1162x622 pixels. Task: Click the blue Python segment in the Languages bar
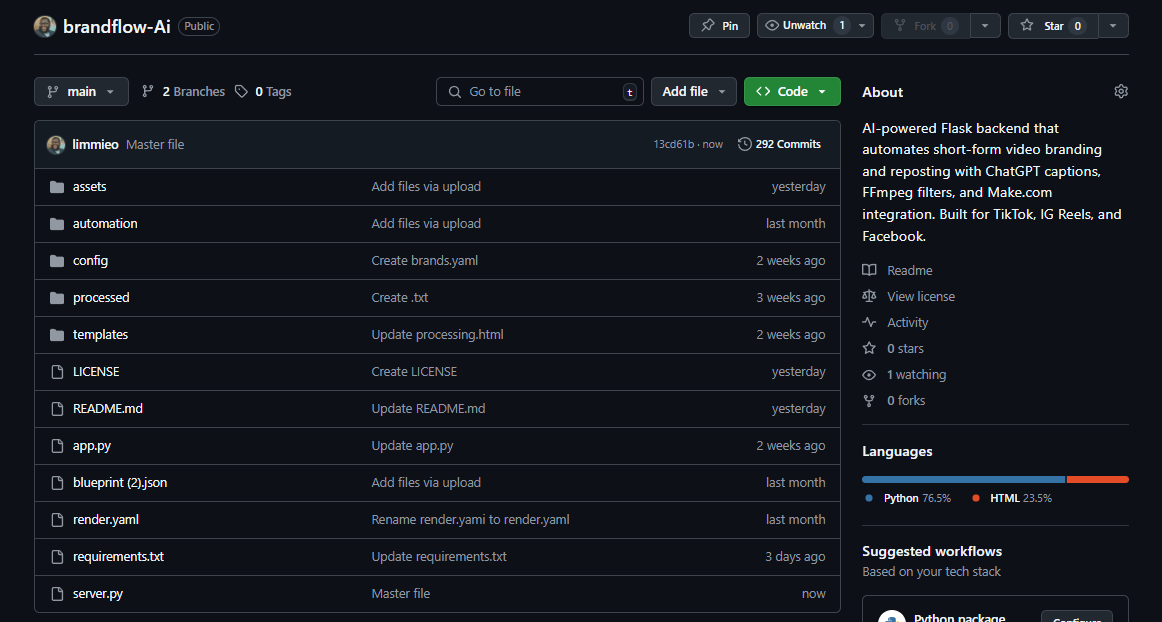pos(963,480)
